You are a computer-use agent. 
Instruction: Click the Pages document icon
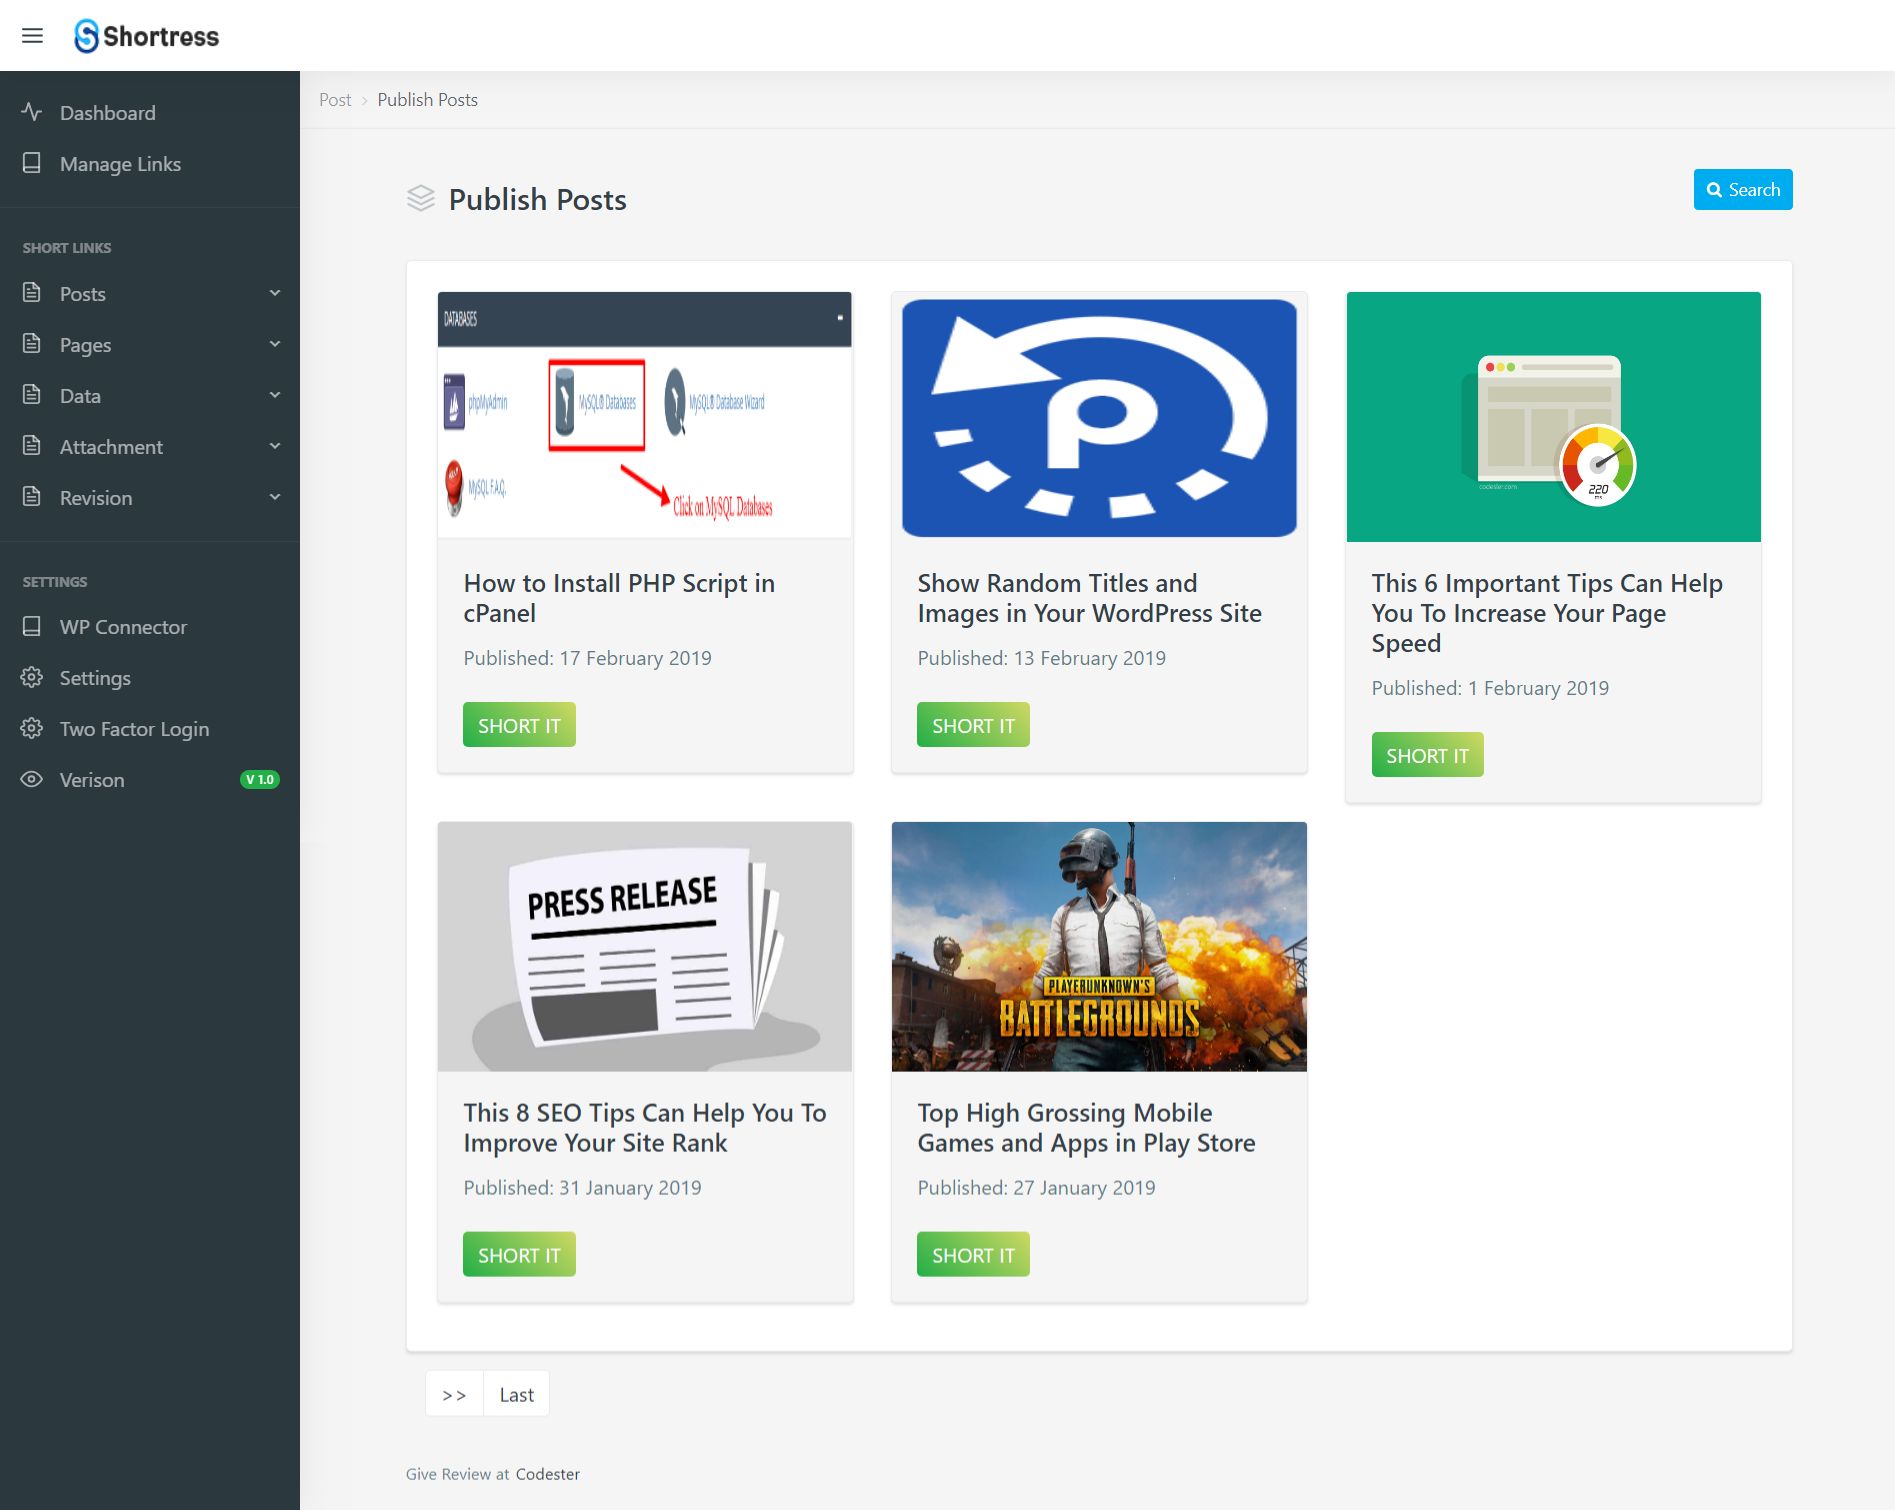click(x=32, y=344)
